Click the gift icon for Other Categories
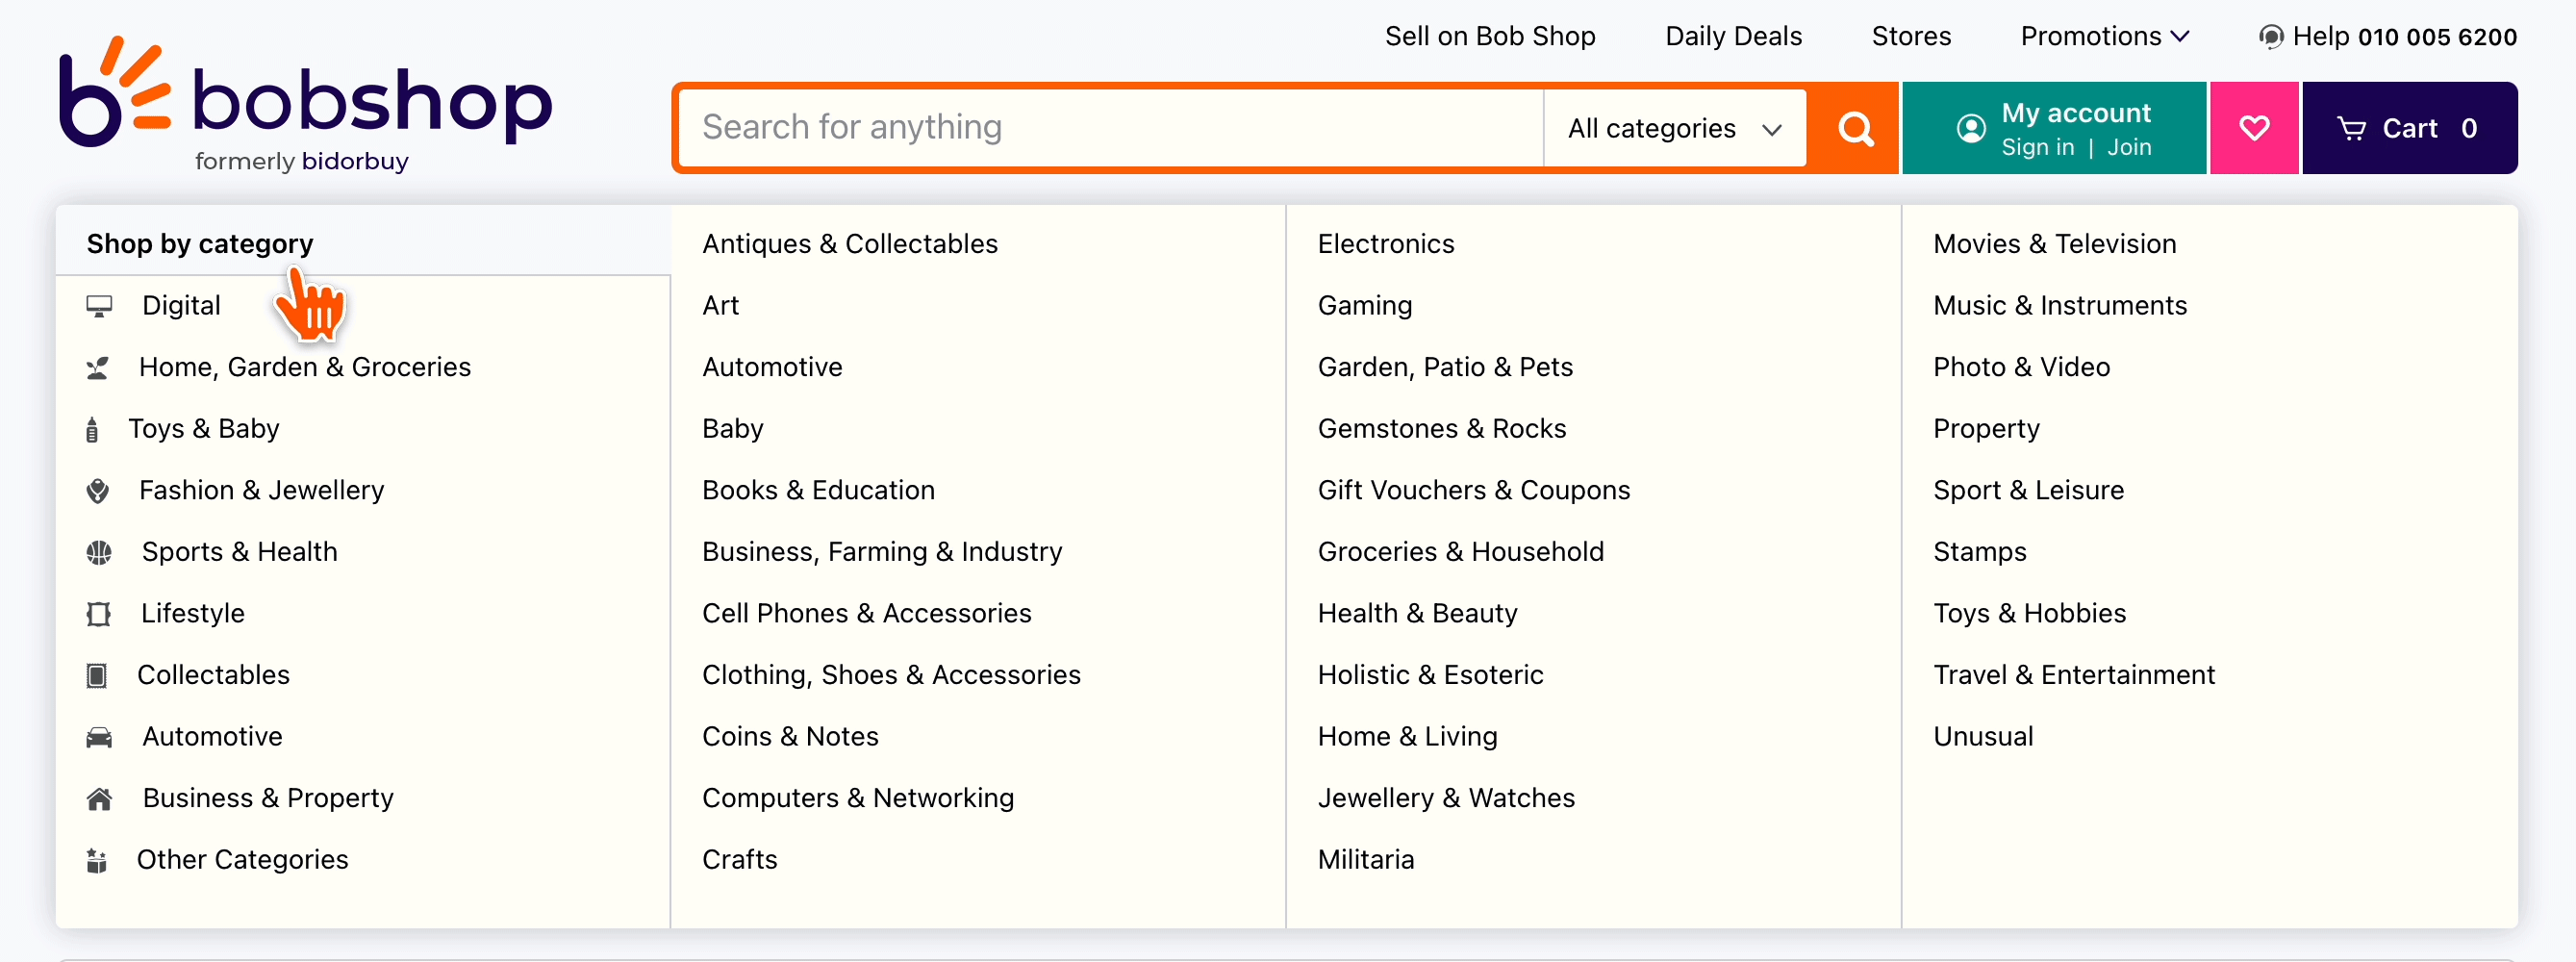 (97, 860)
